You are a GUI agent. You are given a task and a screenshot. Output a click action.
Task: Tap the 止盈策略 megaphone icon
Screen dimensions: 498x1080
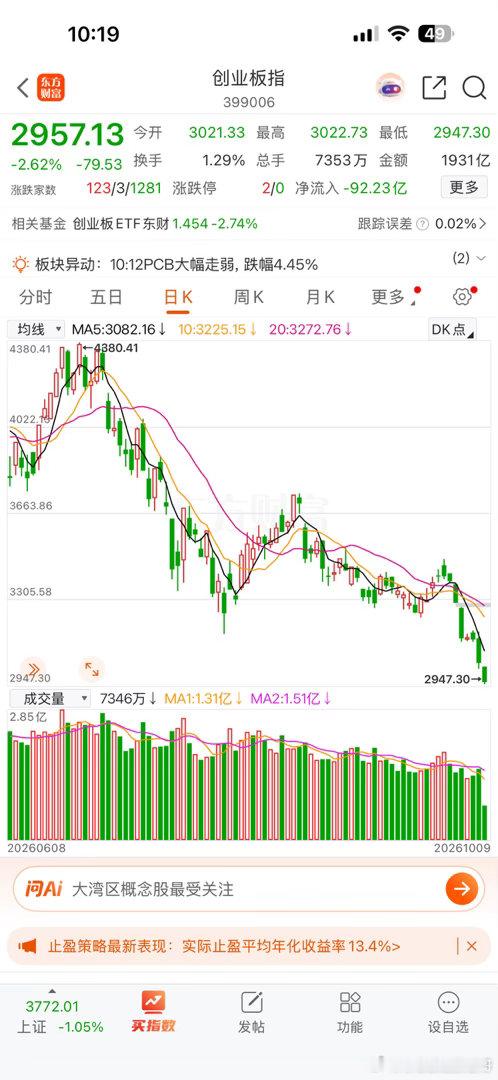pyautogui.click(x=28, y=946)
